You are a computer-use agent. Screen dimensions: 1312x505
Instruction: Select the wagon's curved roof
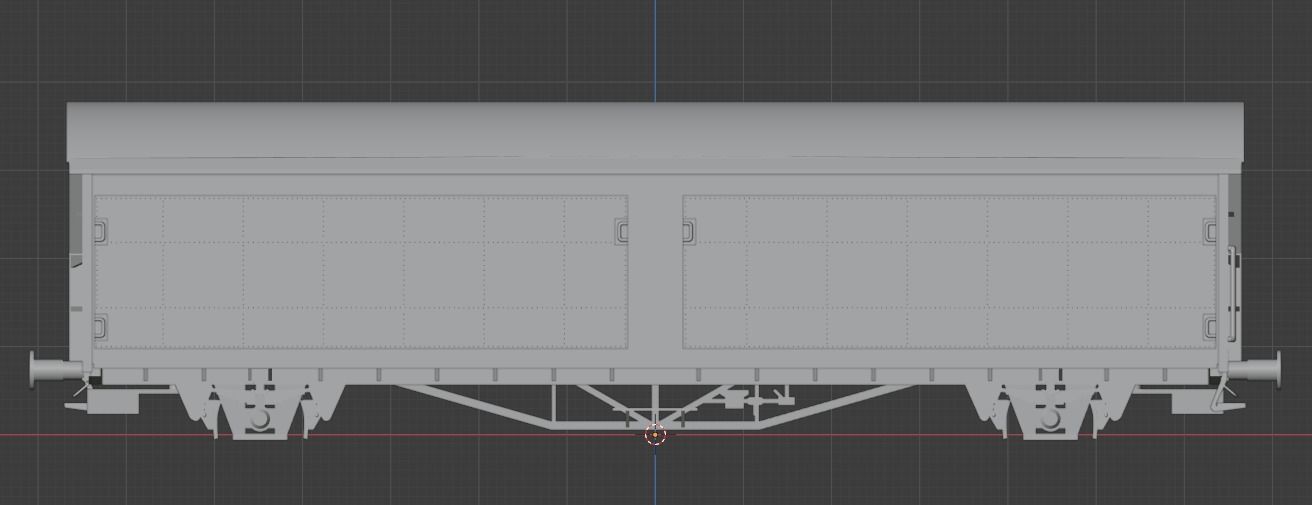[x=655, y=134]
